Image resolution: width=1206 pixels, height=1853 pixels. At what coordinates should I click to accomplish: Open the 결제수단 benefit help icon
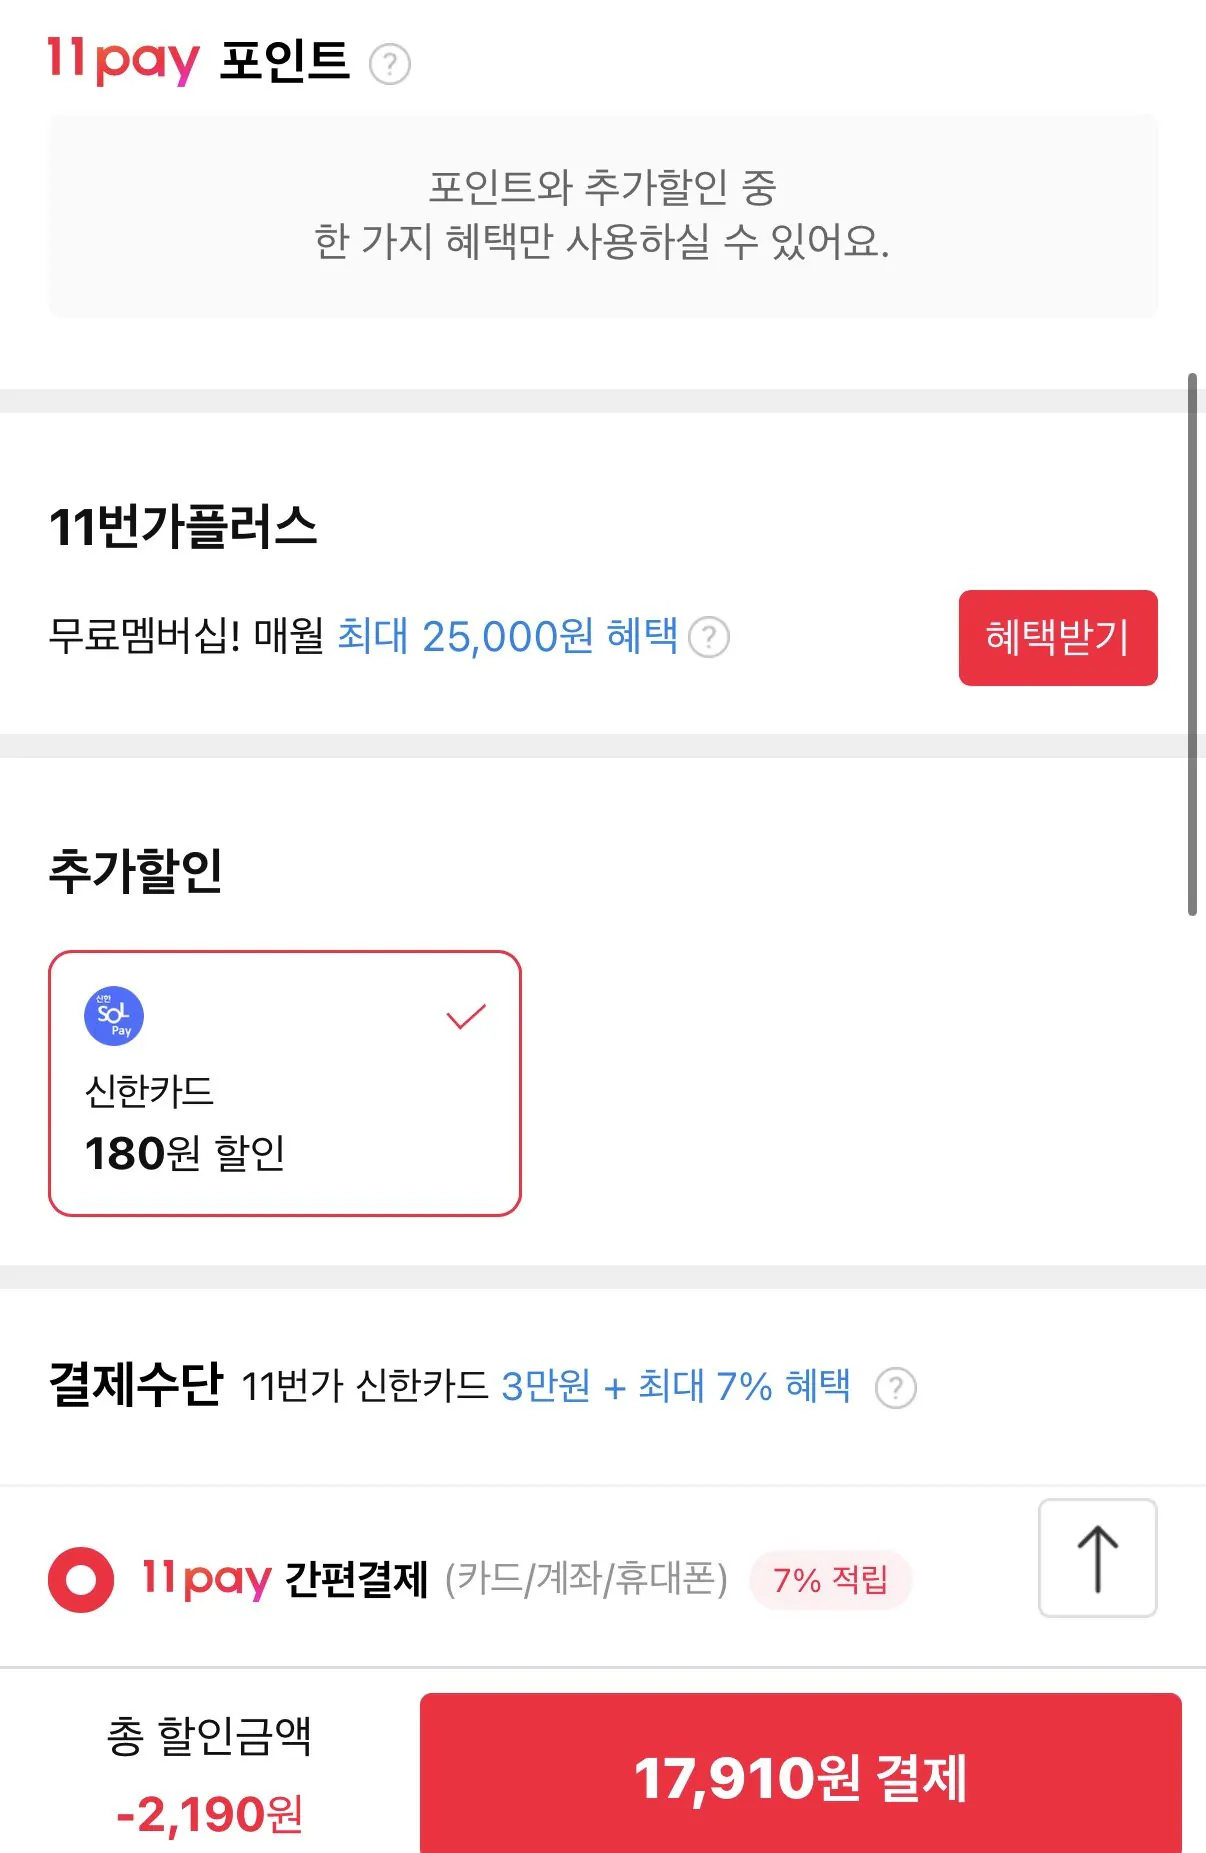(896, 1386)
